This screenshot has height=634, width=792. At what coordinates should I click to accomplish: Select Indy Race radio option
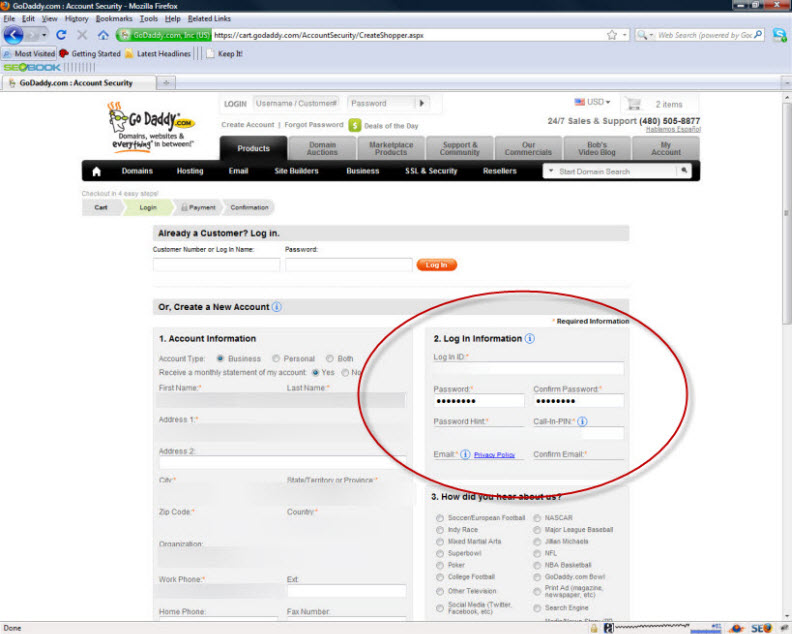click(440, 529)
